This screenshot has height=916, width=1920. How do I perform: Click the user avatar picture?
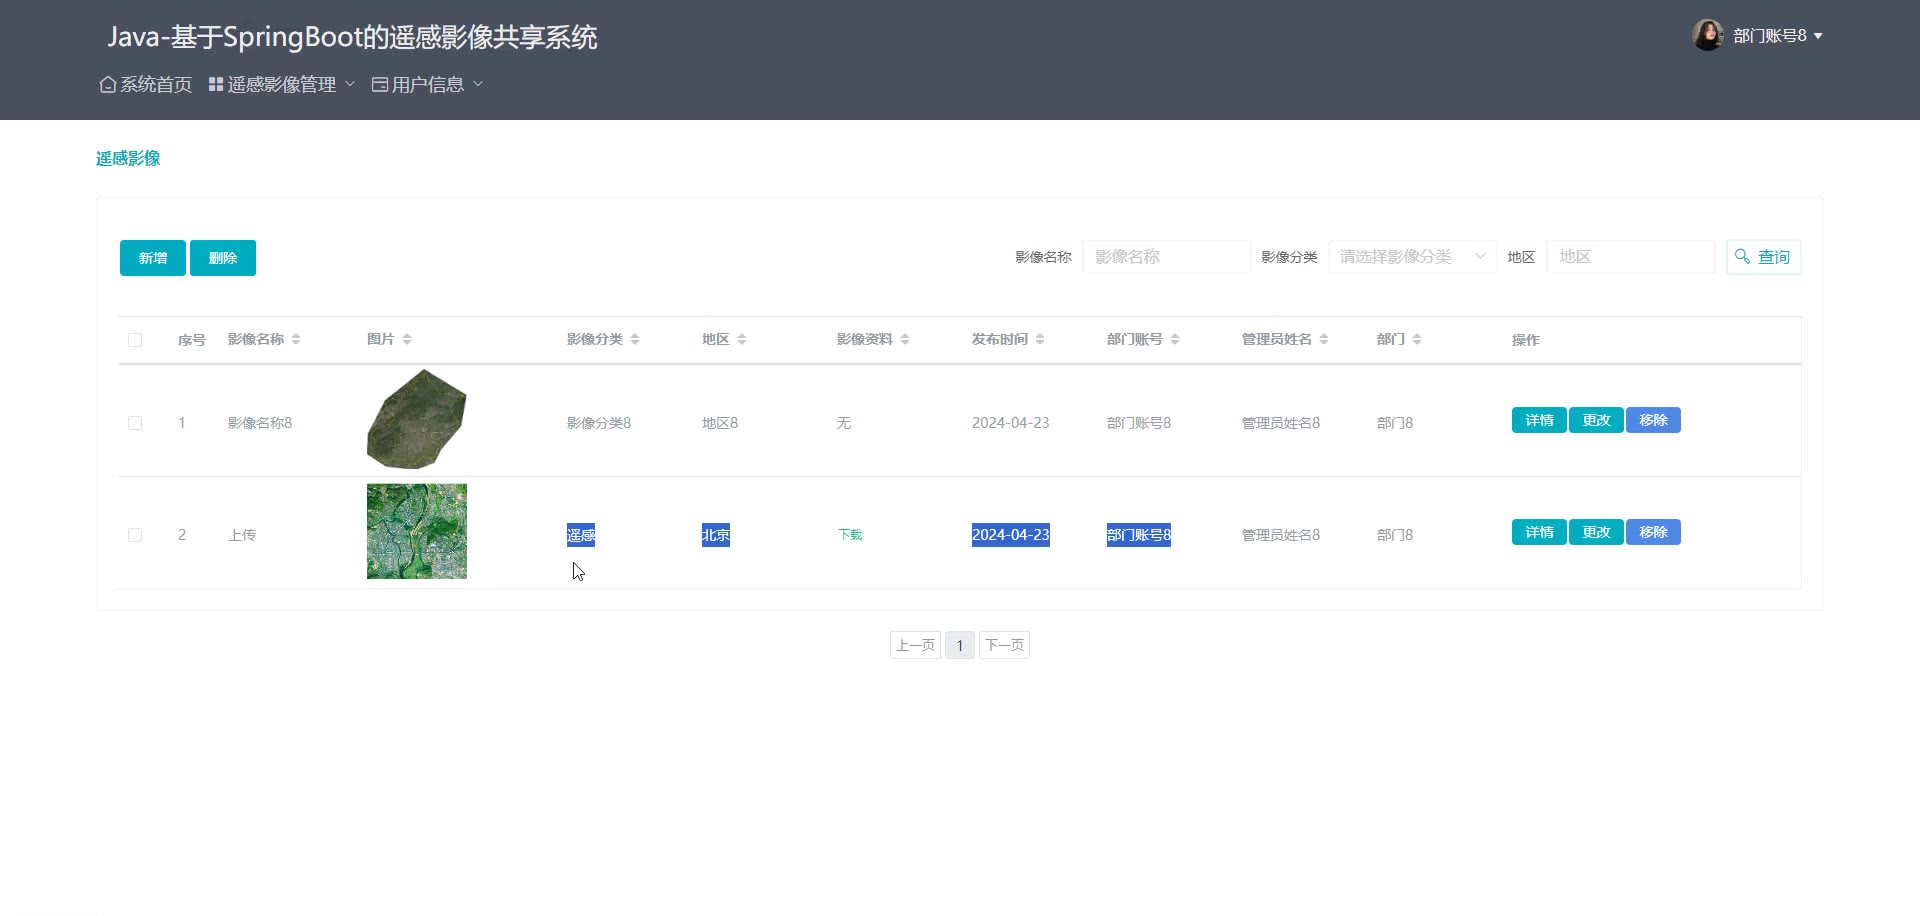coord(1707,35)
